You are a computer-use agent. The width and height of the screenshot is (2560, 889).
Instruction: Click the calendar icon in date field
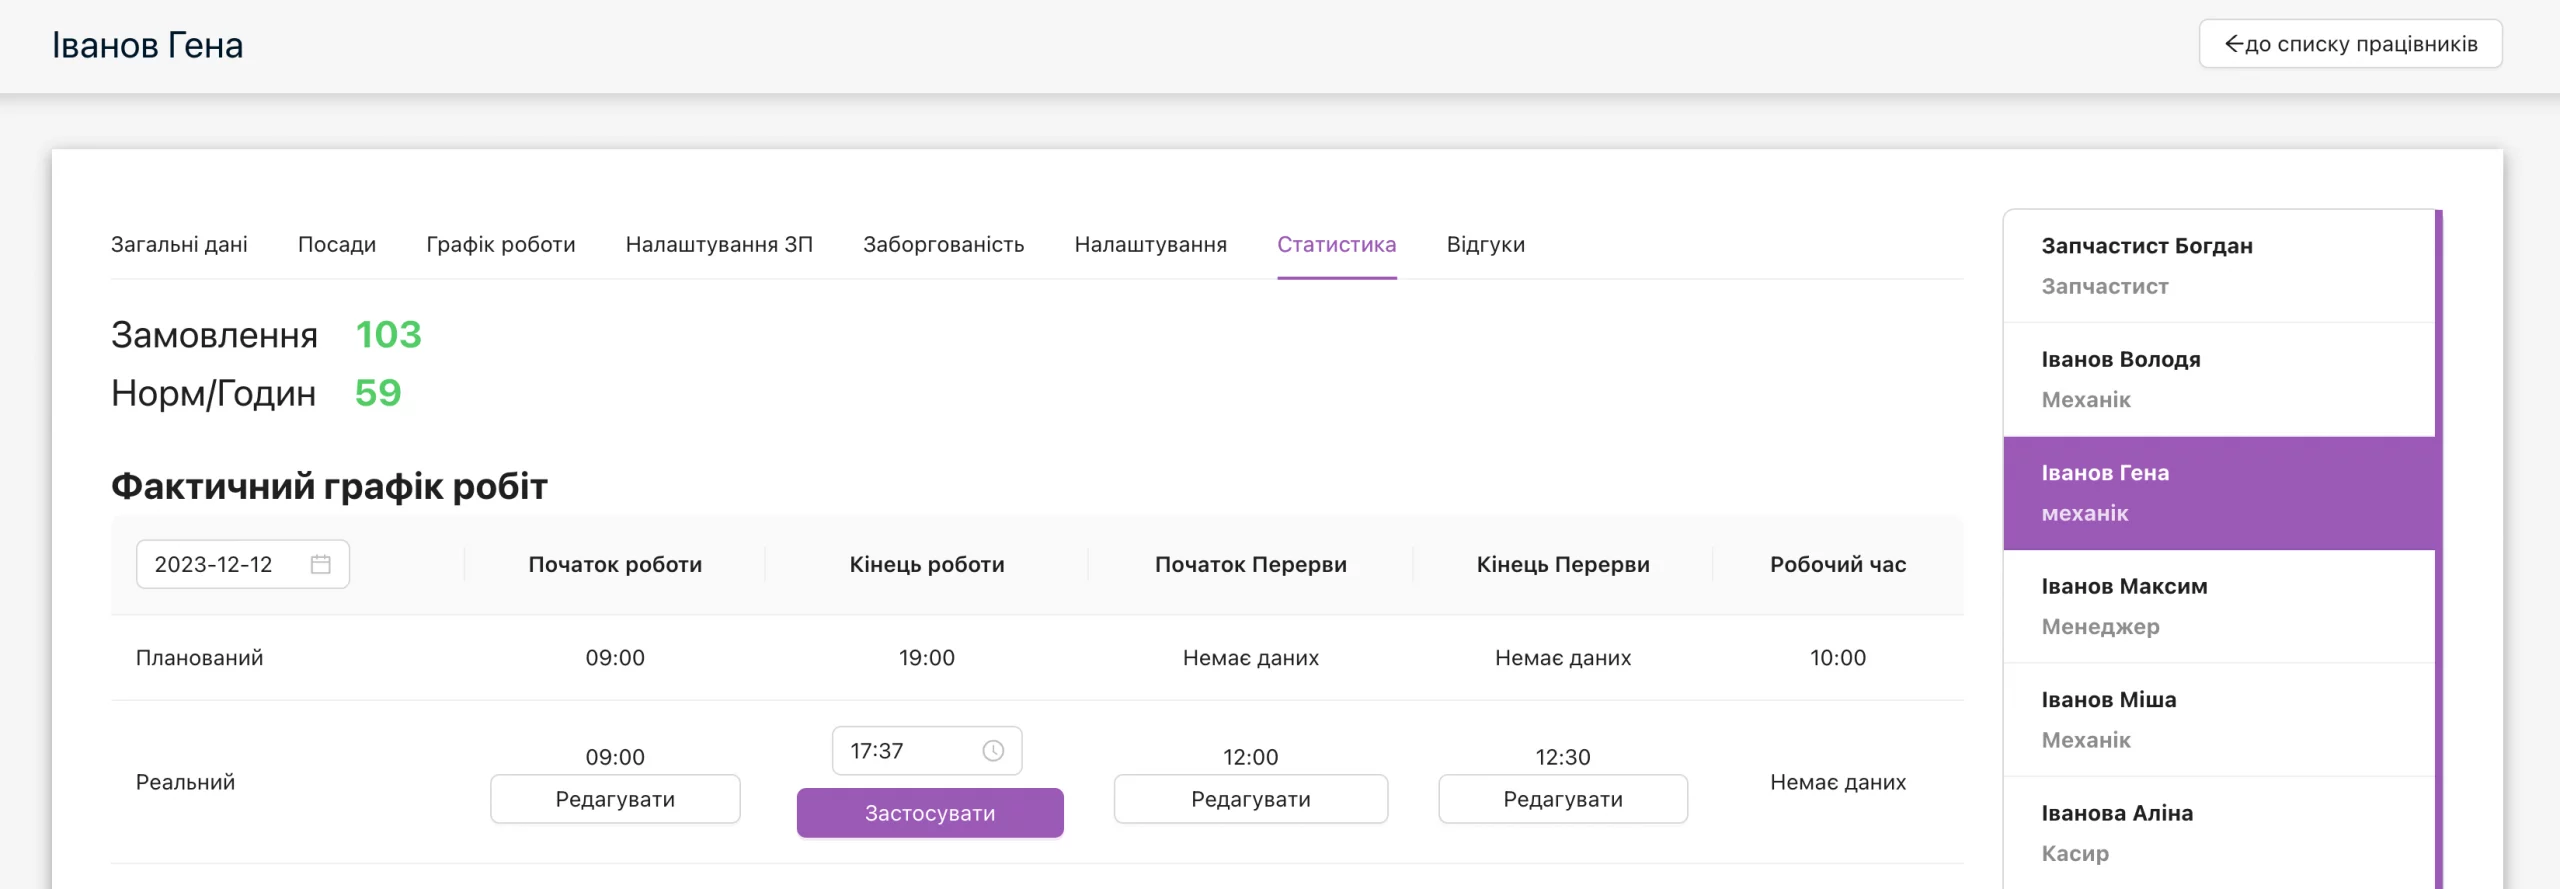pyautogui.click(x=320, y=564)
